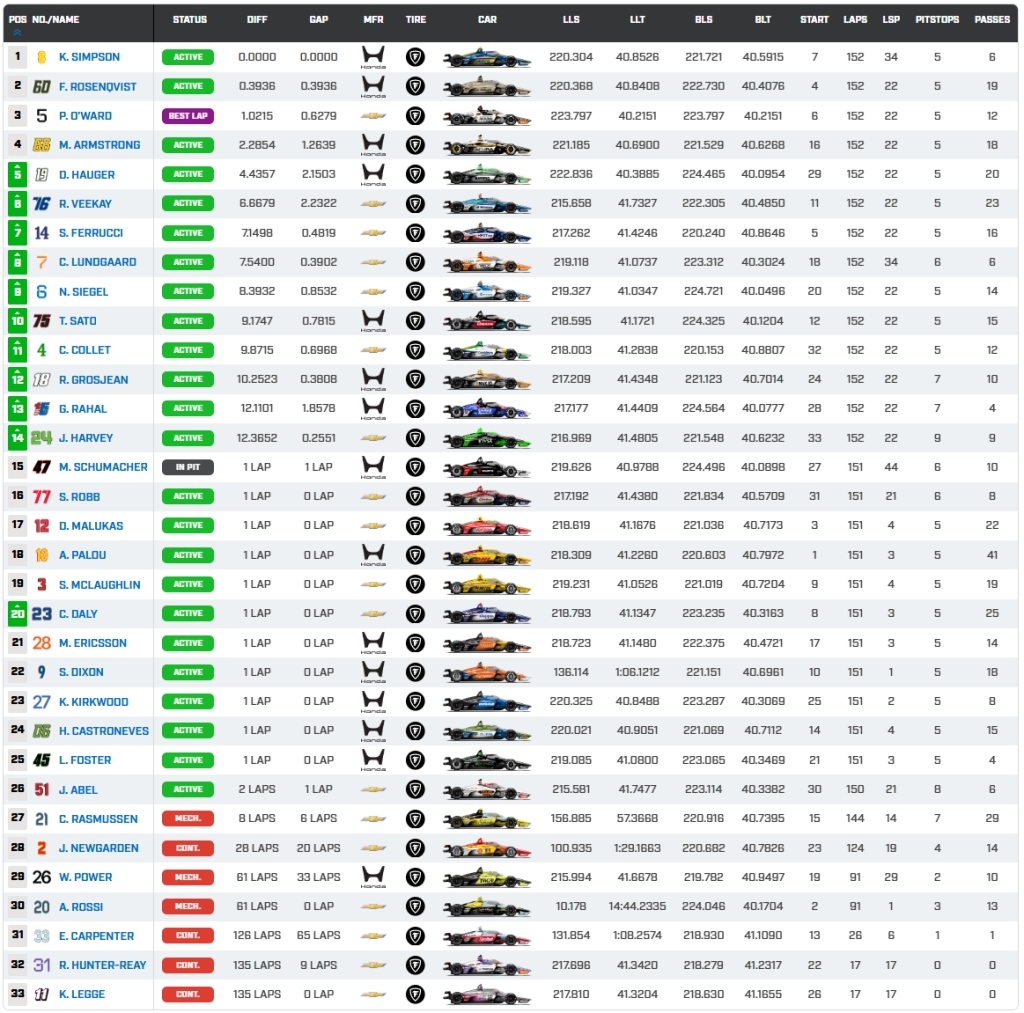Click car number 4 icon for C. Collet
The height and width of the screenshot is (1013, 1024).
click(42, 350)
